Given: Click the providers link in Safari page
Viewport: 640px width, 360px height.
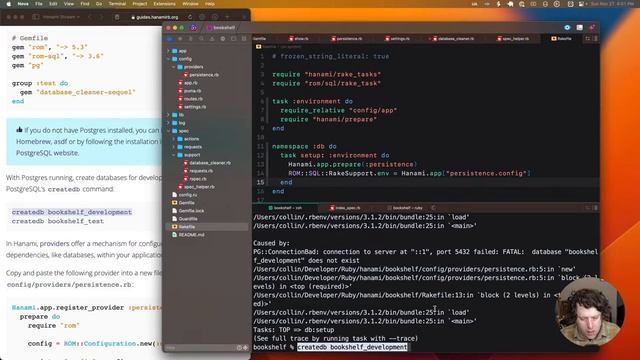Looking at the screenshot, I should click(x=54, y=244).
